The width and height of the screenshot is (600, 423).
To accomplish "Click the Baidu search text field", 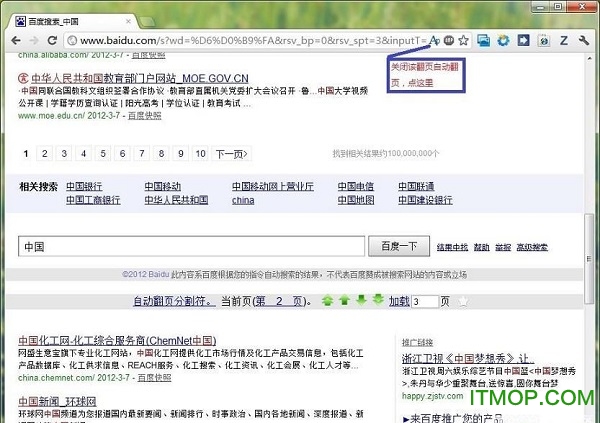I will 190,246.
